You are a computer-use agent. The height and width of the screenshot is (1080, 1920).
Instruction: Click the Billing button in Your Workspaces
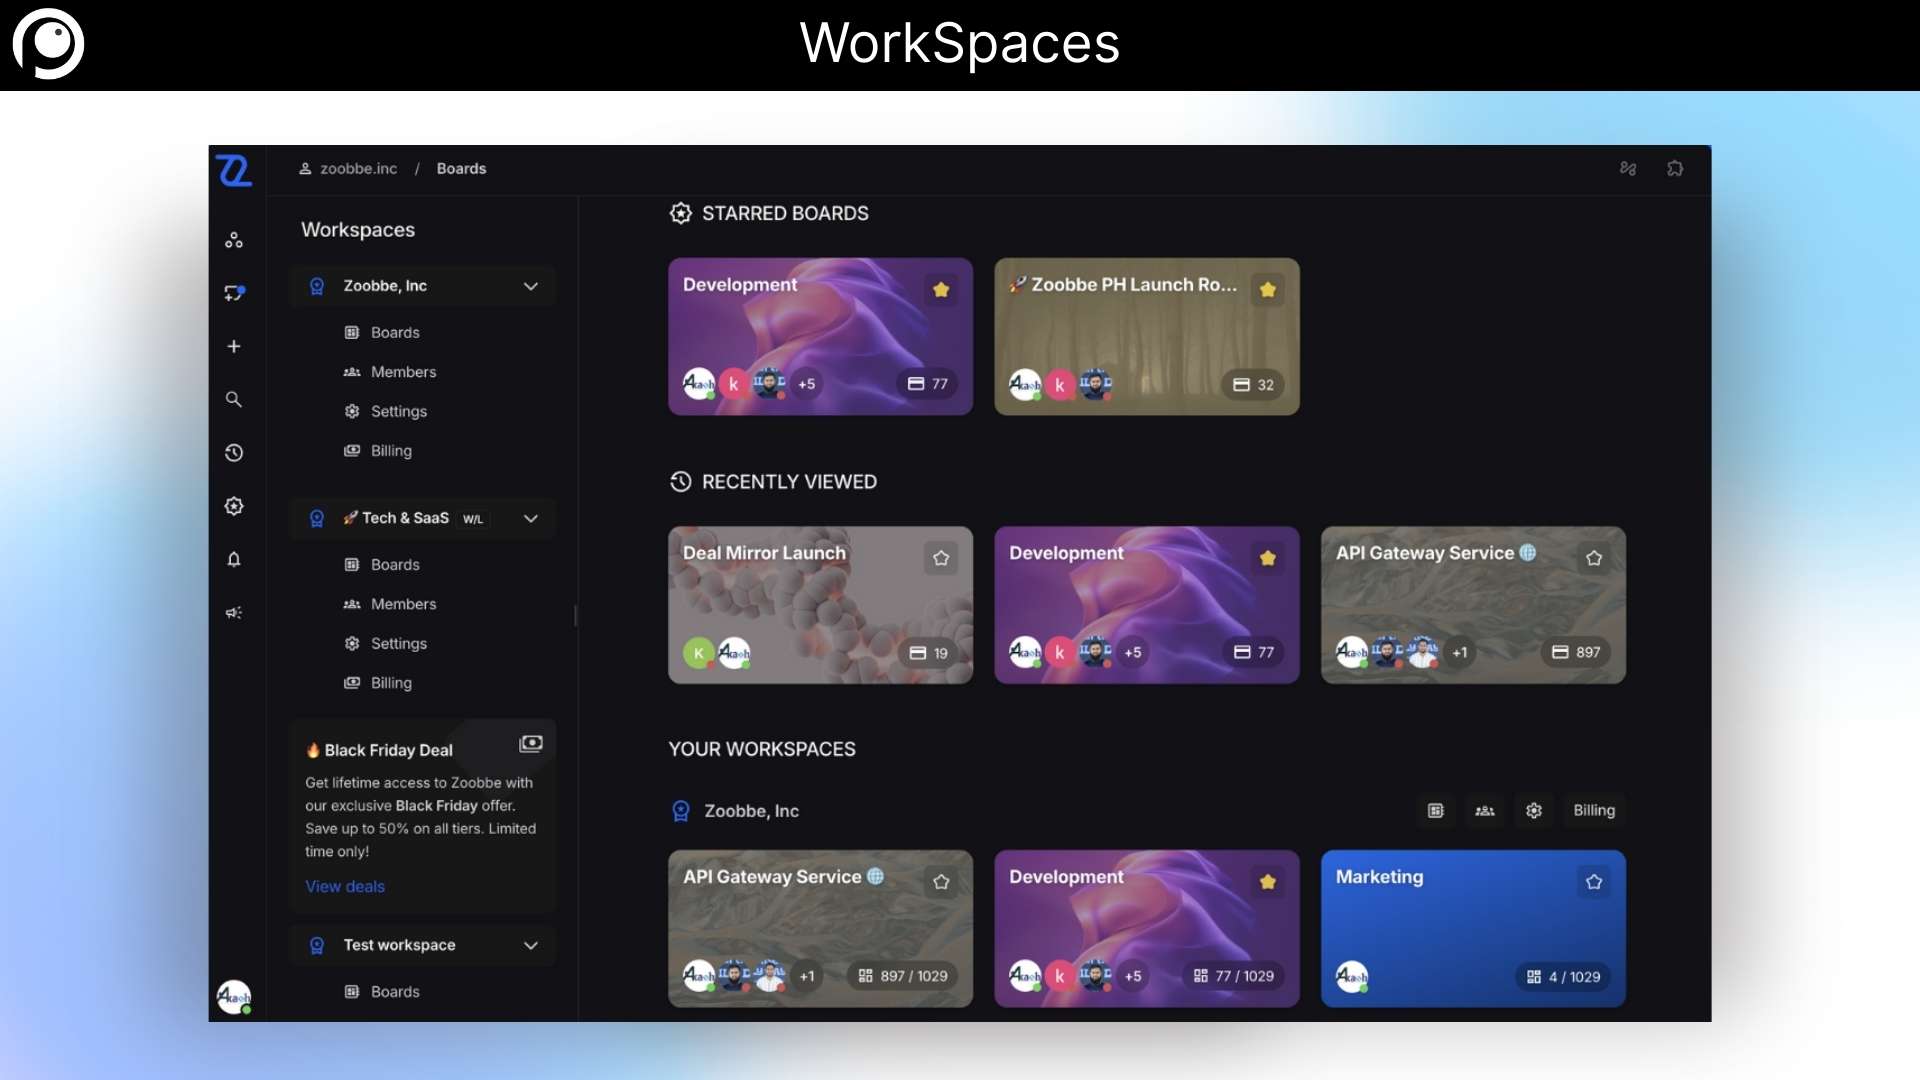(x=1594, y=811)
